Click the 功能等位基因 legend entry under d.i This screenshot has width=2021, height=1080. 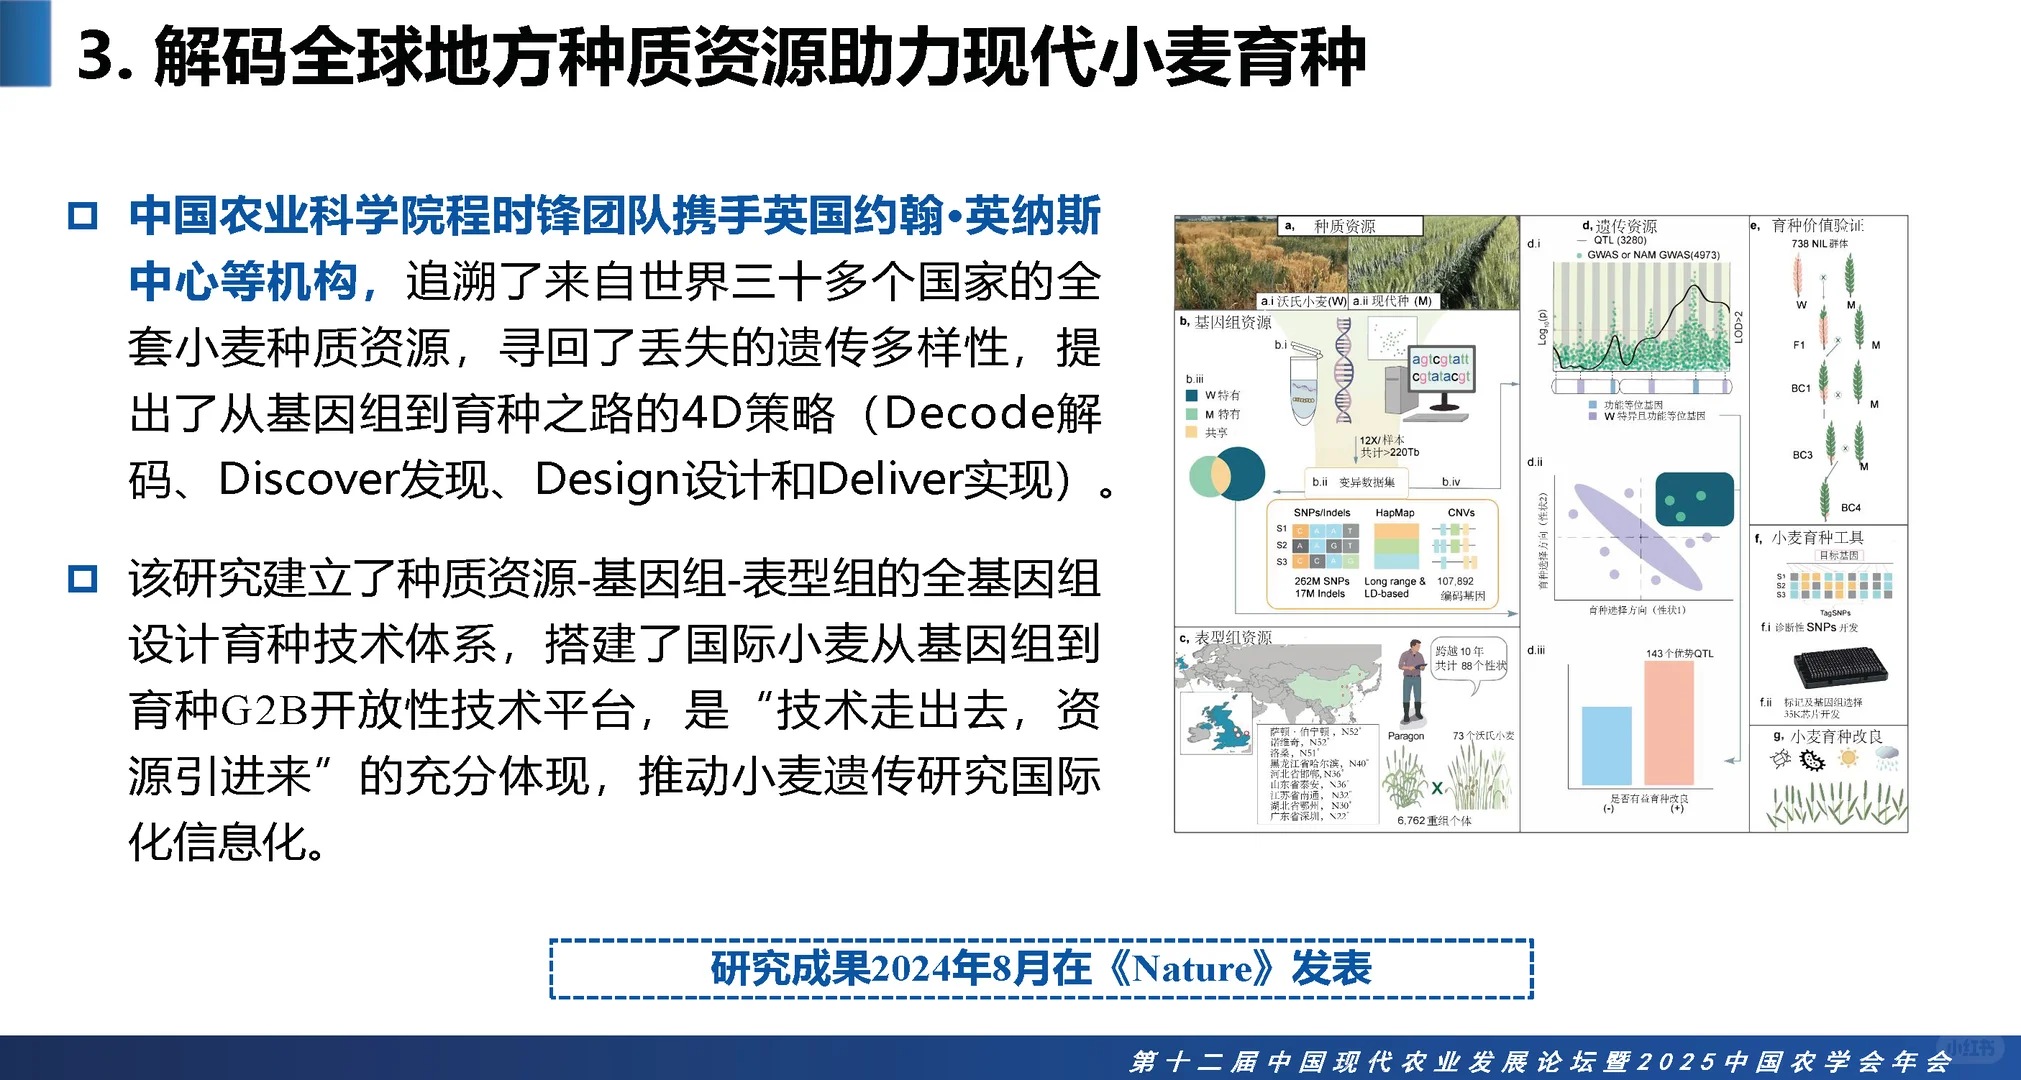coord(1625,405)
